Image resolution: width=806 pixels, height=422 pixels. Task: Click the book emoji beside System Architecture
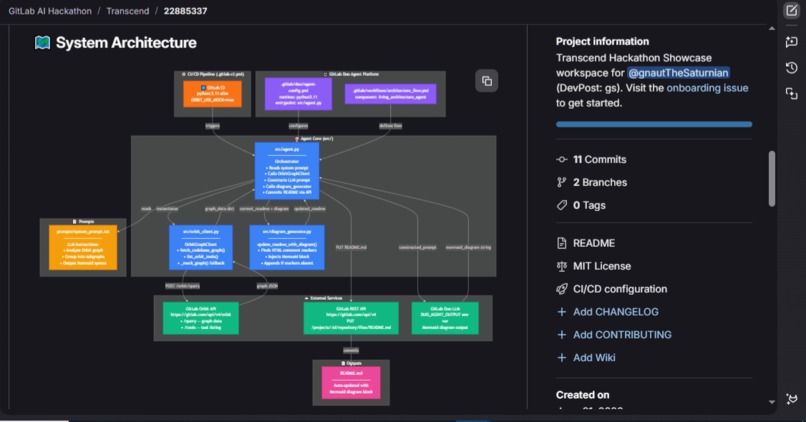[42, 43]
